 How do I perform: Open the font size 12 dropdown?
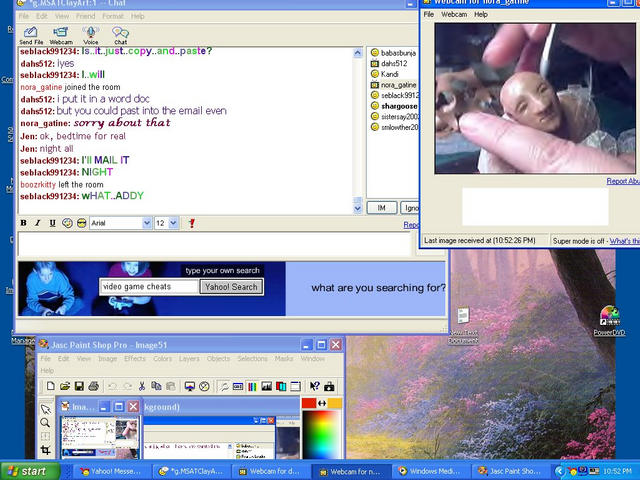(x=173, y=223)
